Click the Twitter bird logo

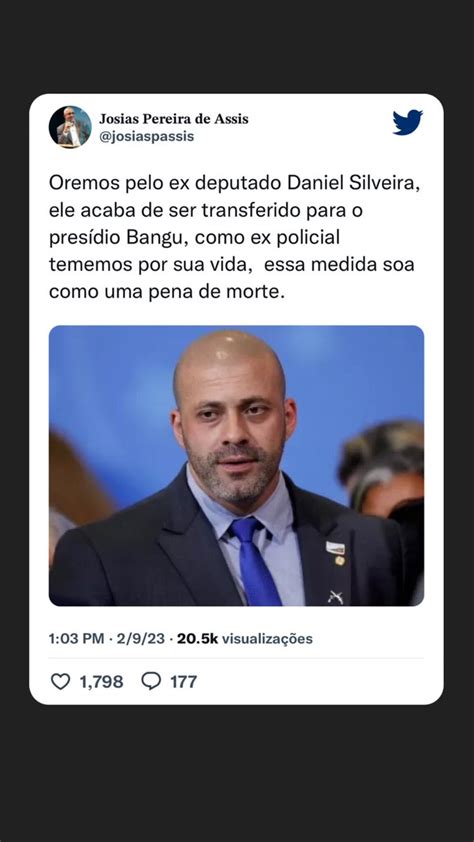click(407, 122)
